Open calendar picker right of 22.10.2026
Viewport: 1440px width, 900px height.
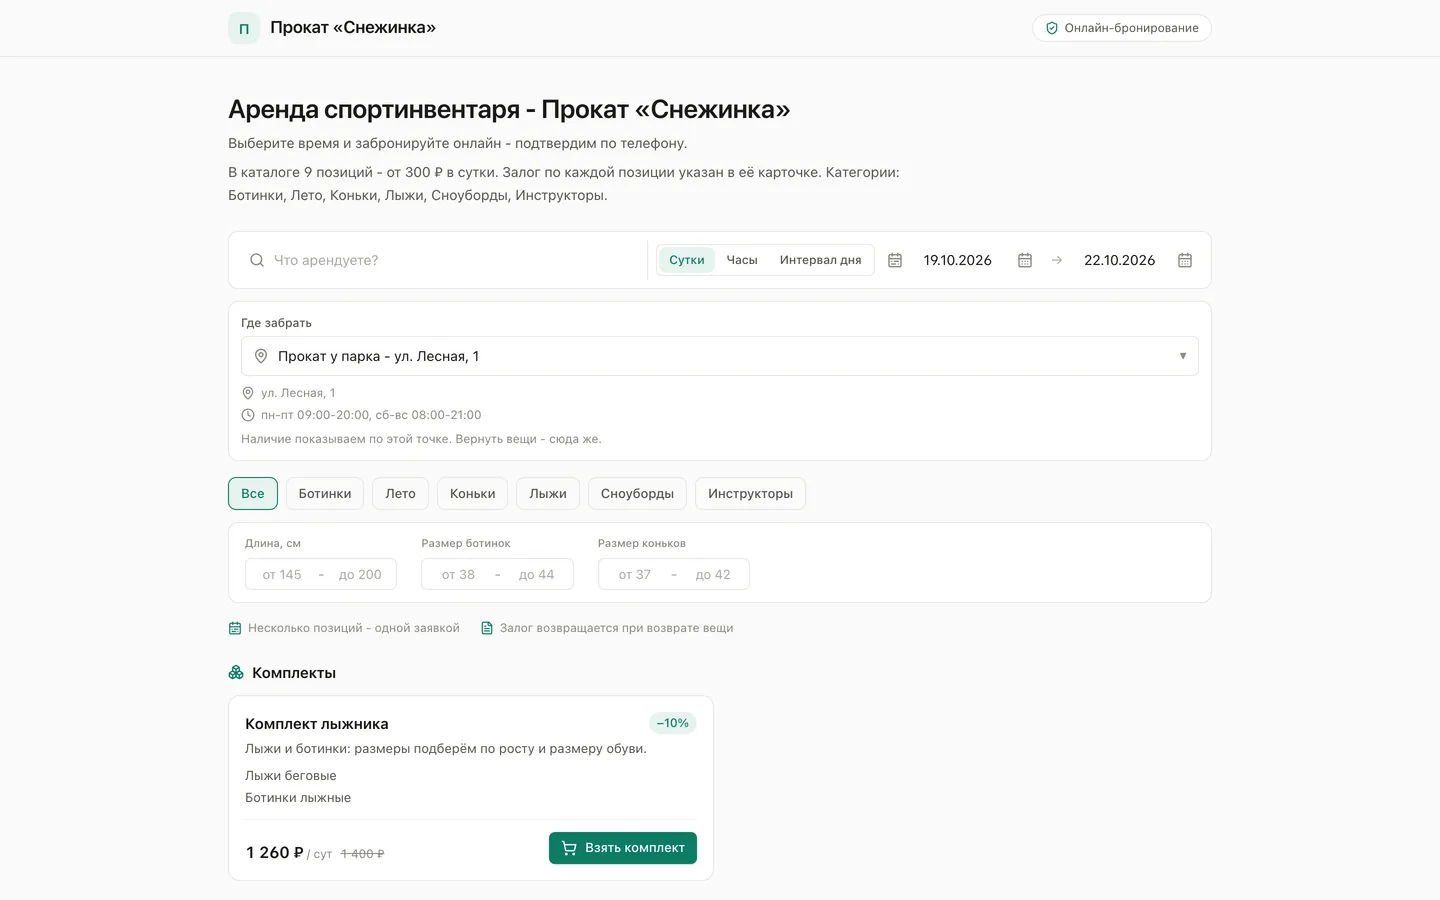(x=1185, y=260)
